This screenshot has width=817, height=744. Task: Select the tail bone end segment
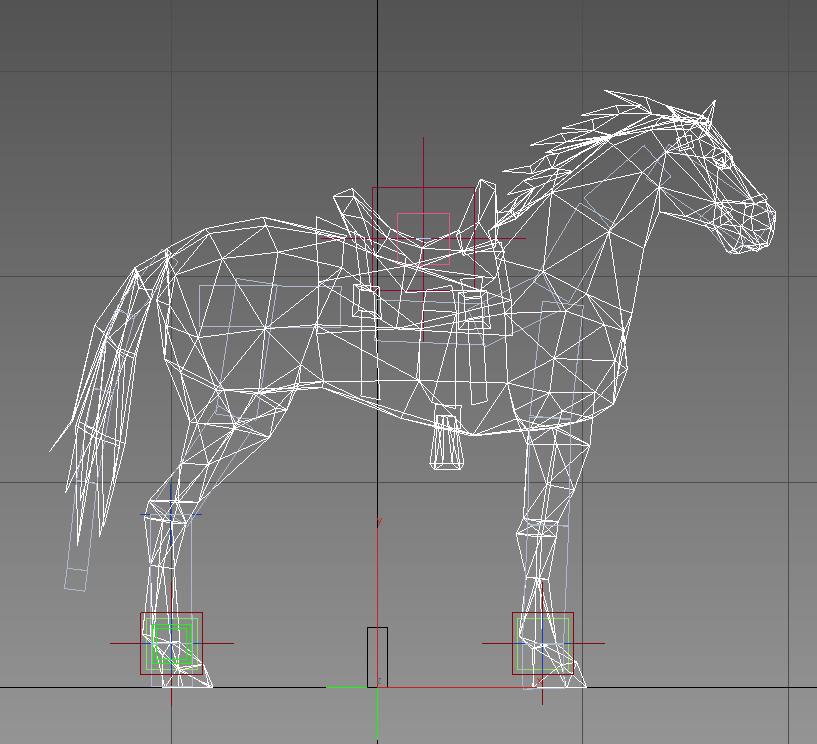(77, 577)
